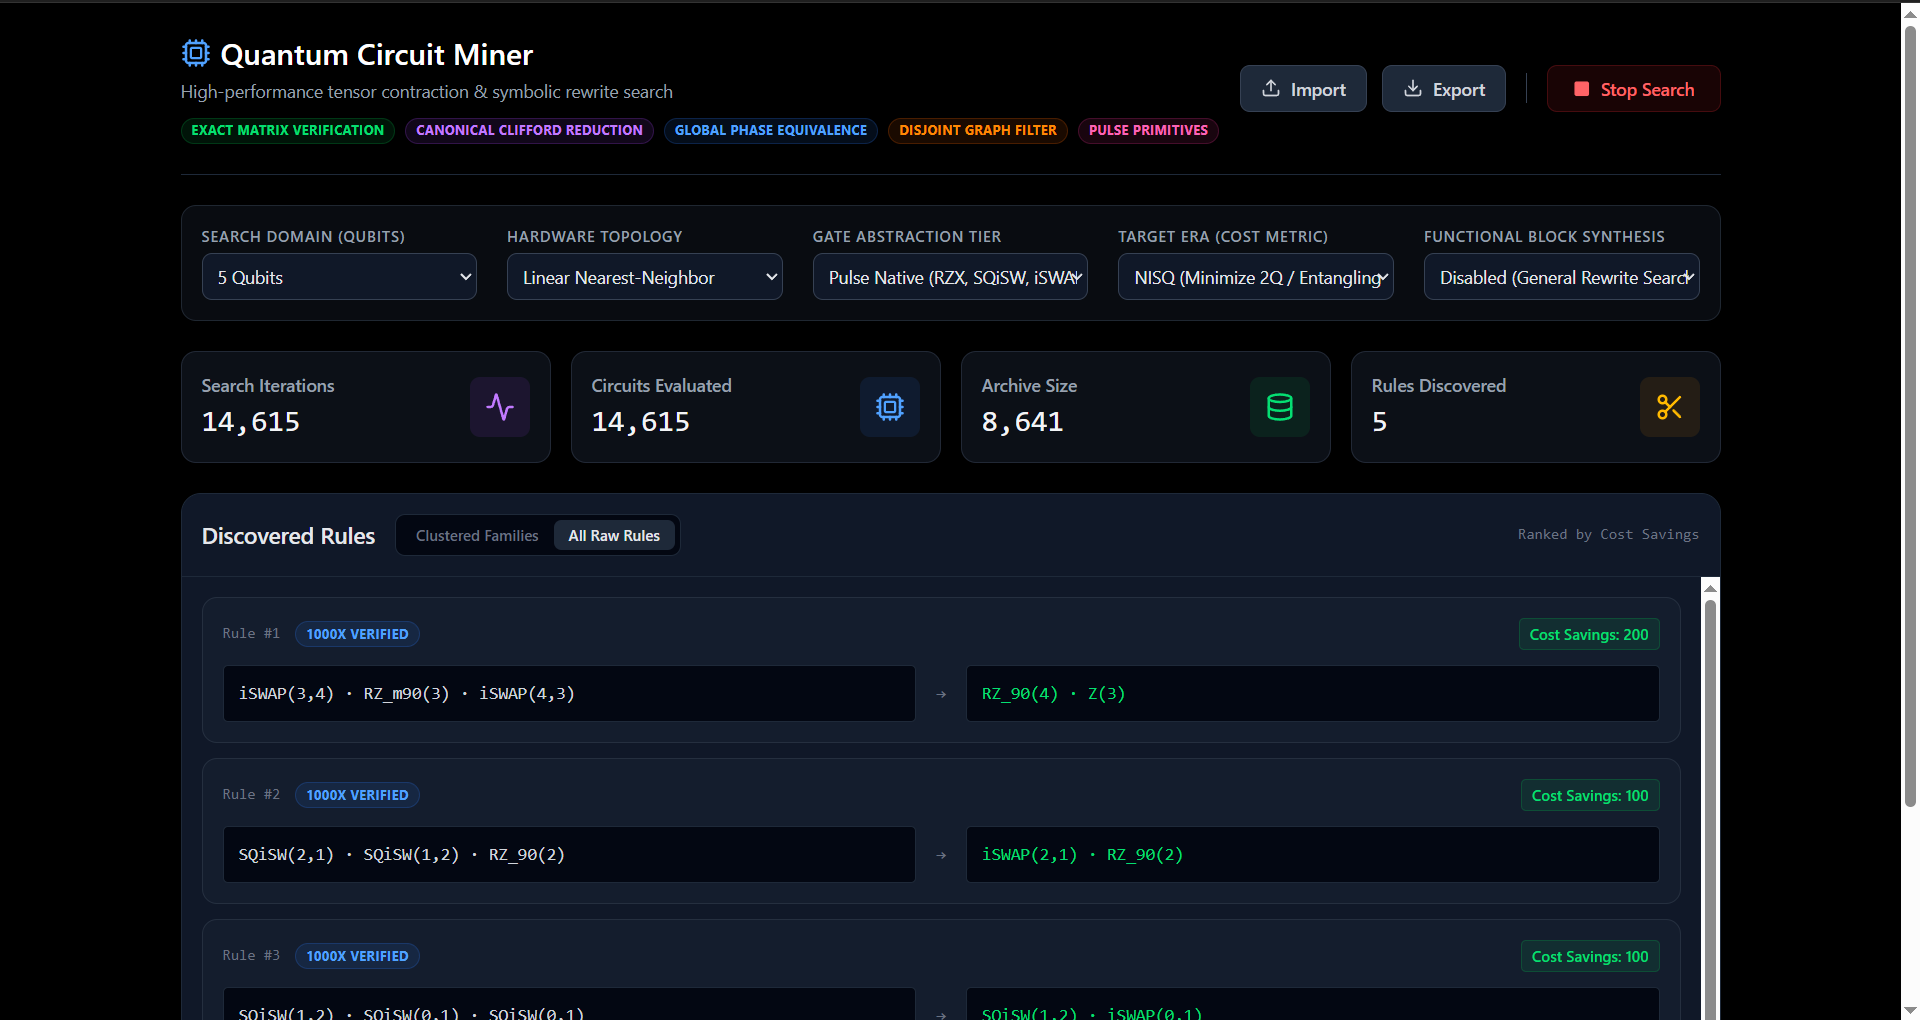Click the High-performance tensor contraction subtitle
The height and width of the screenshot is (1020, 1920).
pyautogui.click(x=427, y=92)
